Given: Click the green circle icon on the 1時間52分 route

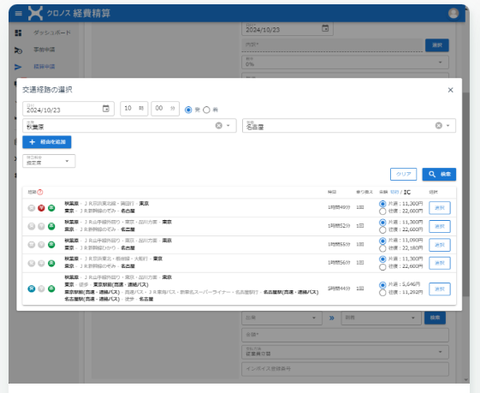Looking at the screenshot, I should [51, 226].
